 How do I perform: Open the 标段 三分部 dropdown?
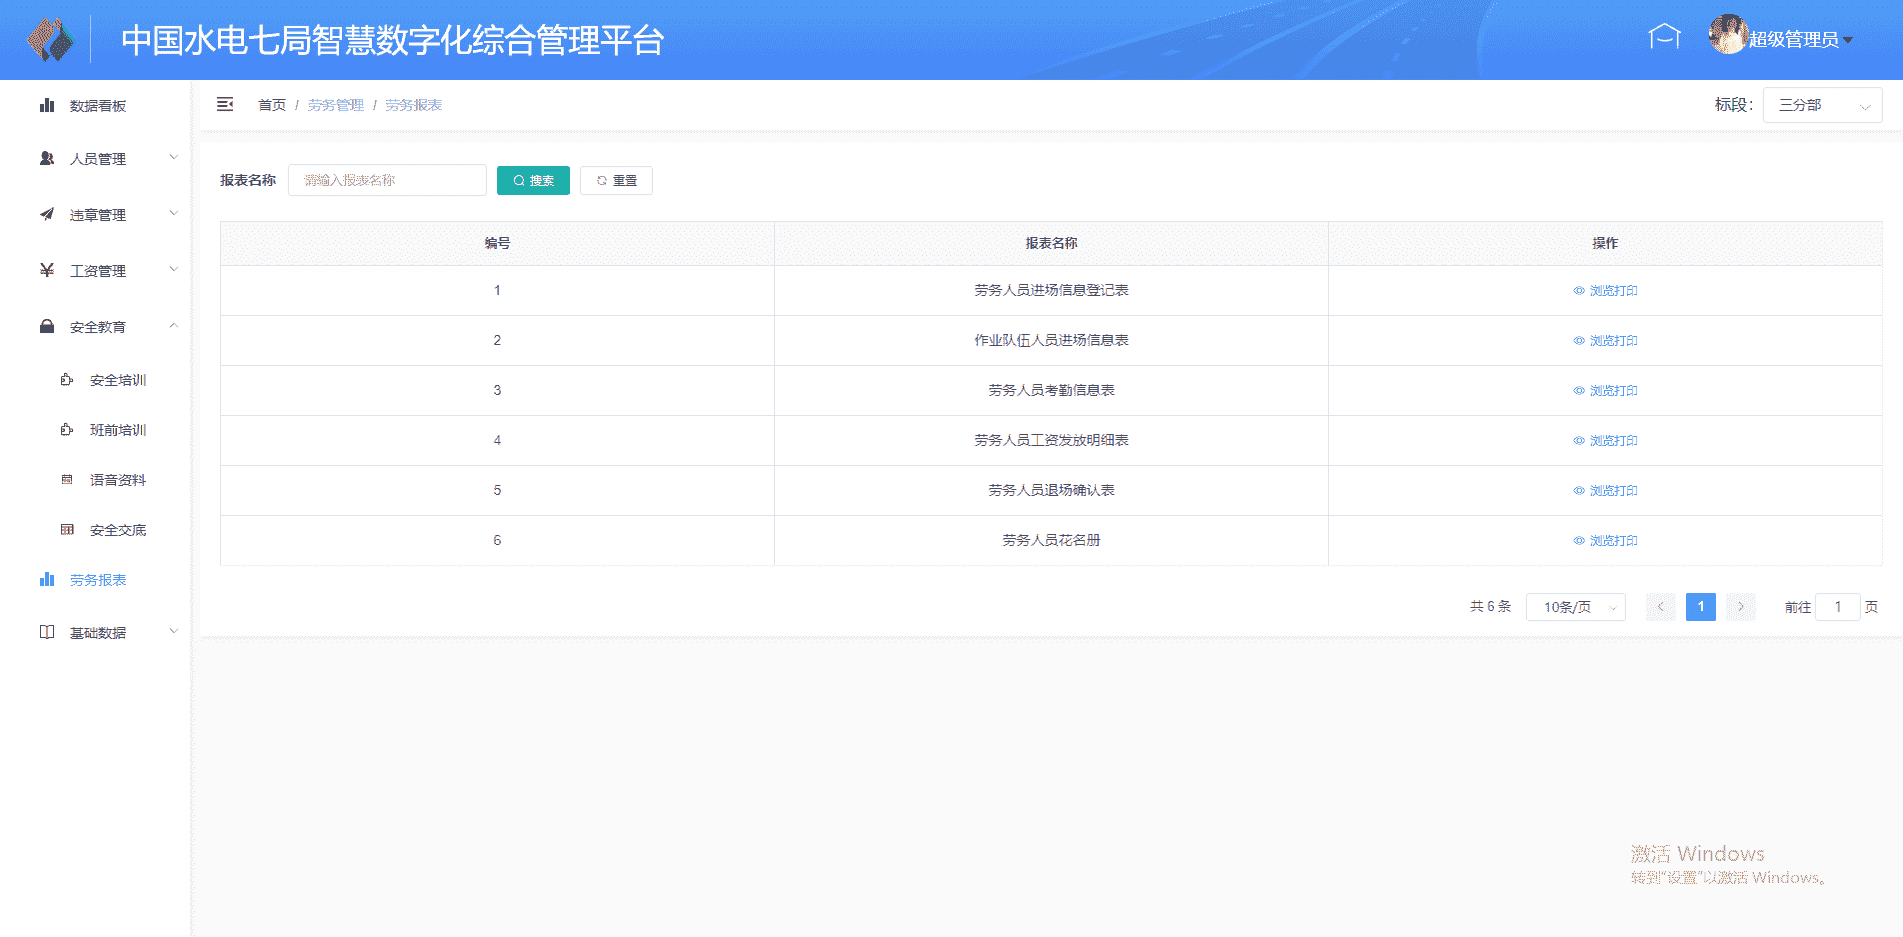pyautogui.click(x=1821, y=105)
